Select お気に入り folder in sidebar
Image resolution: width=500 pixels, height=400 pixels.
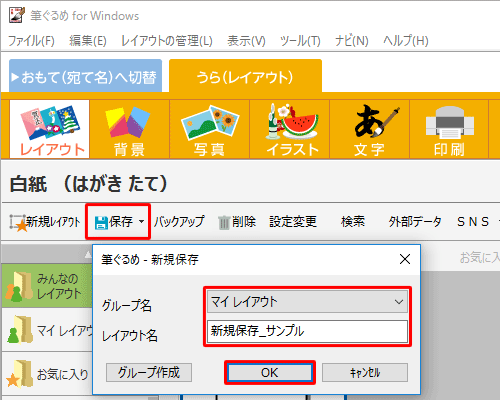47,374
